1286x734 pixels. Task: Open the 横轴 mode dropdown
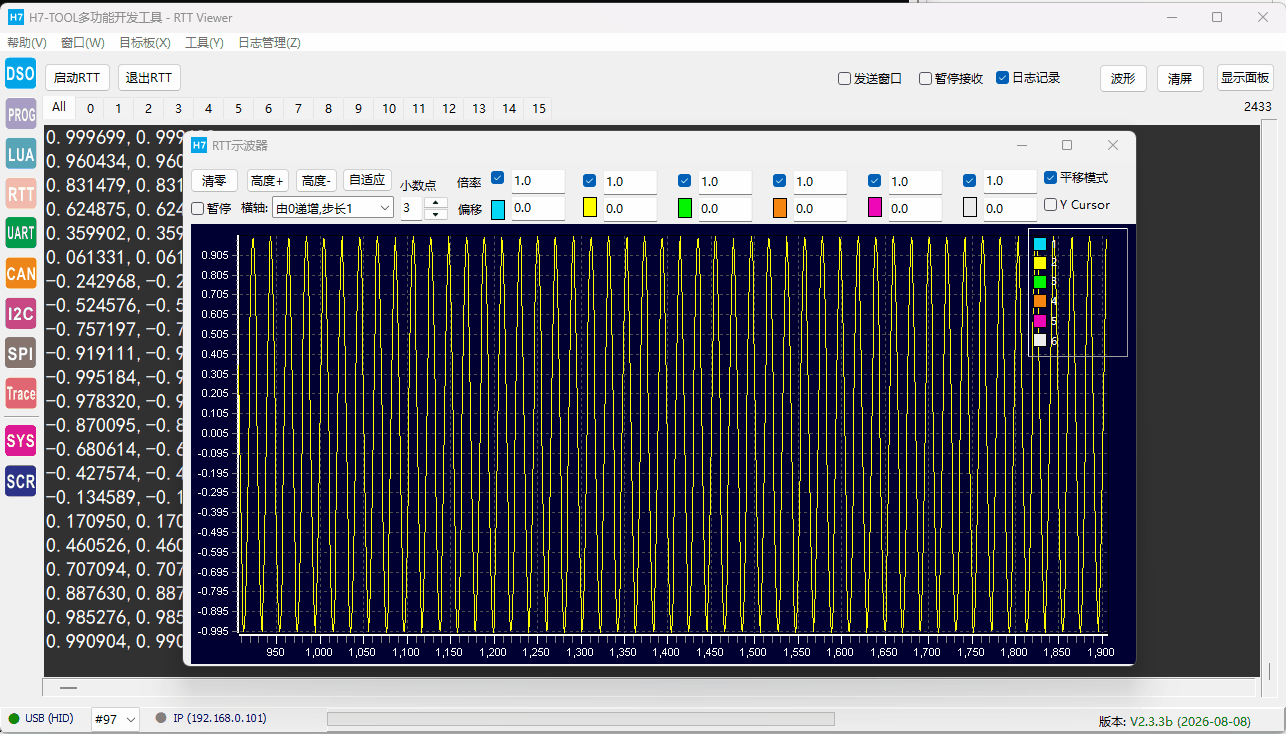[x=333, y=207]
